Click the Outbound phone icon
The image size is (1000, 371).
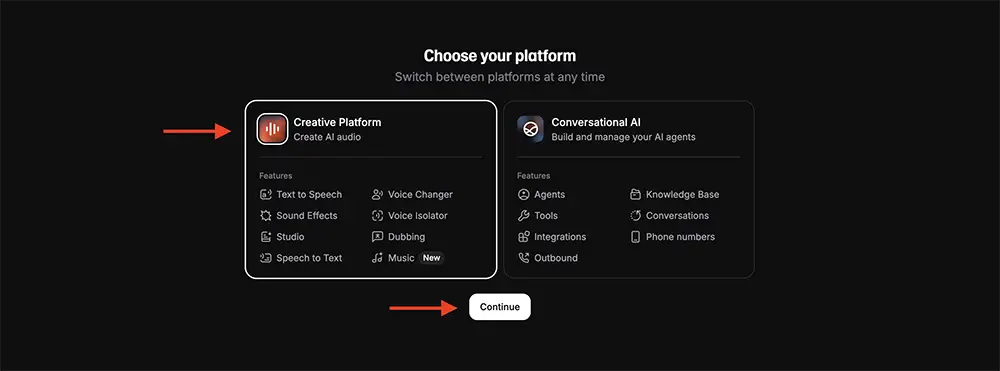(x=524, y=258)
